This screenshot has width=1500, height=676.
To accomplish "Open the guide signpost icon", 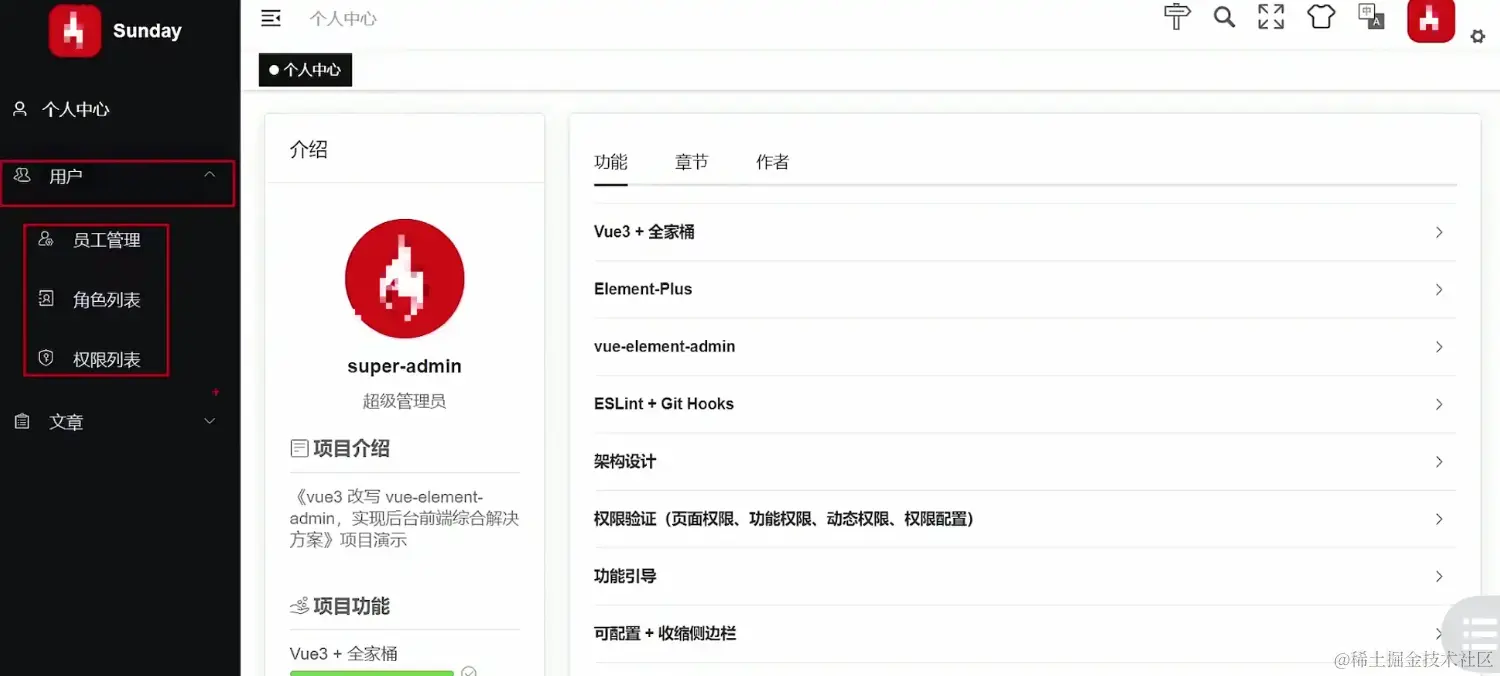I will [1177, 17].
